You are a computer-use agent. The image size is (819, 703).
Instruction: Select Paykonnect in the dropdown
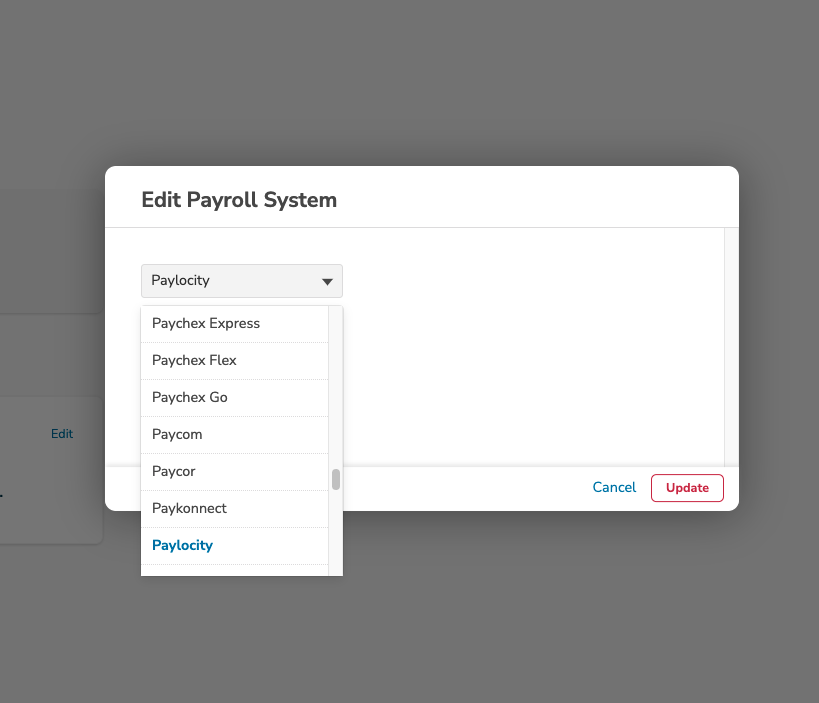point(235,509)
